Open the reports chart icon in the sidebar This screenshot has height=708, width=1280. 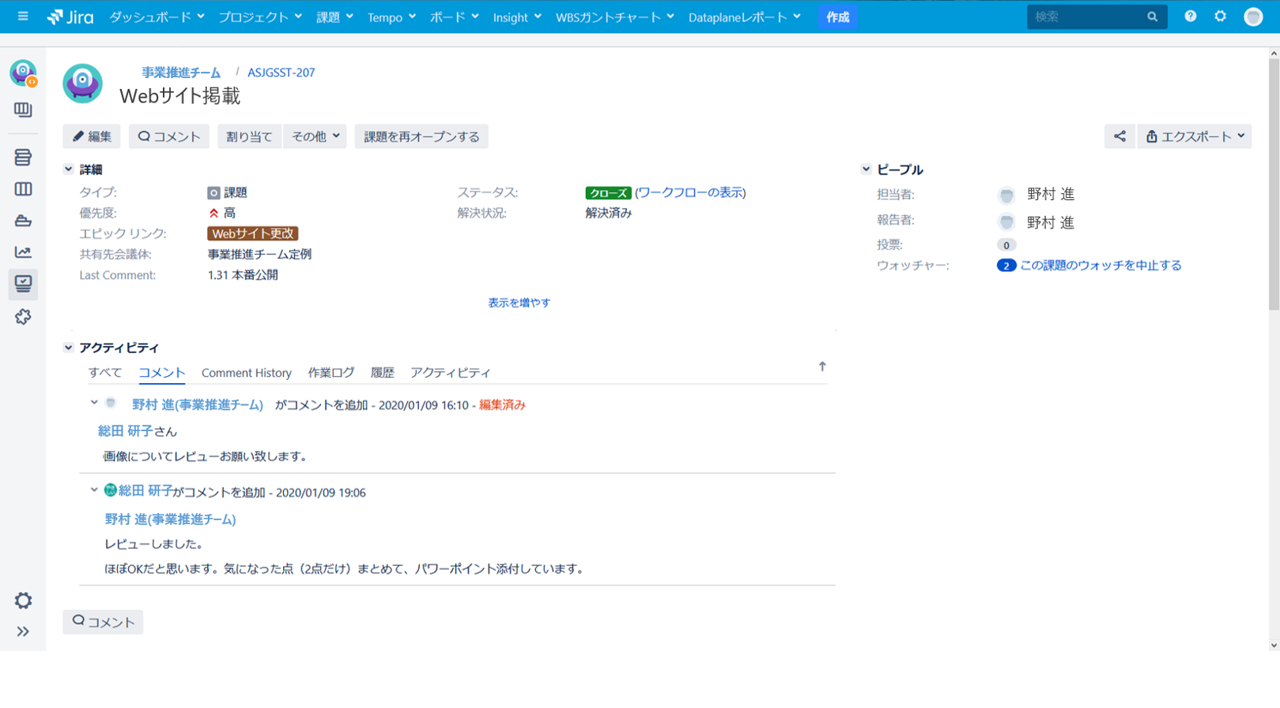(23, 252)
